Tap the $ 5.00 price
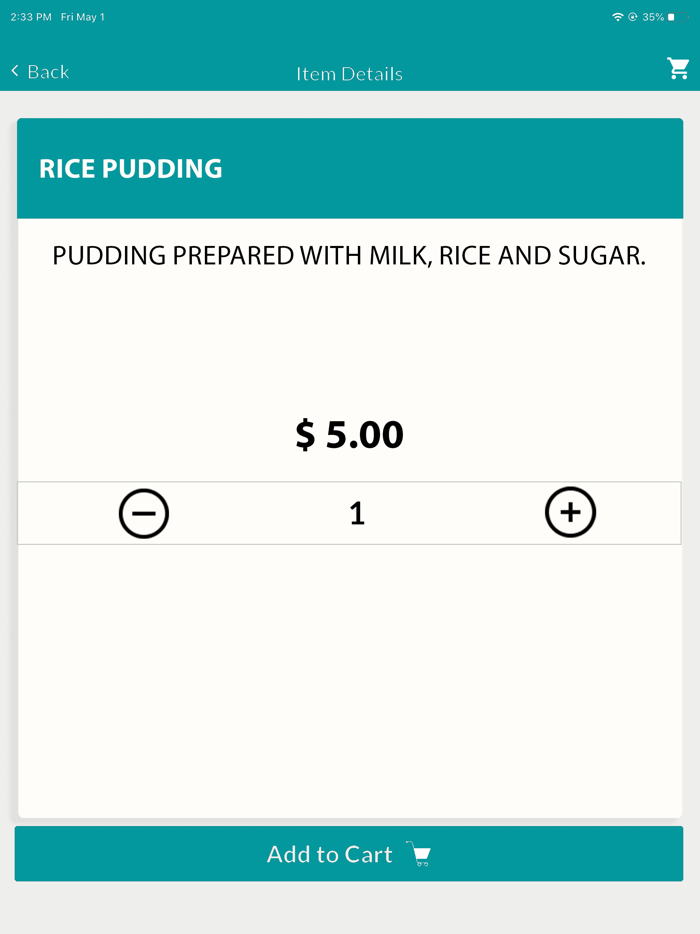This screenshot has width=700, height=934. pyautogui.click(x=349, y=434)
